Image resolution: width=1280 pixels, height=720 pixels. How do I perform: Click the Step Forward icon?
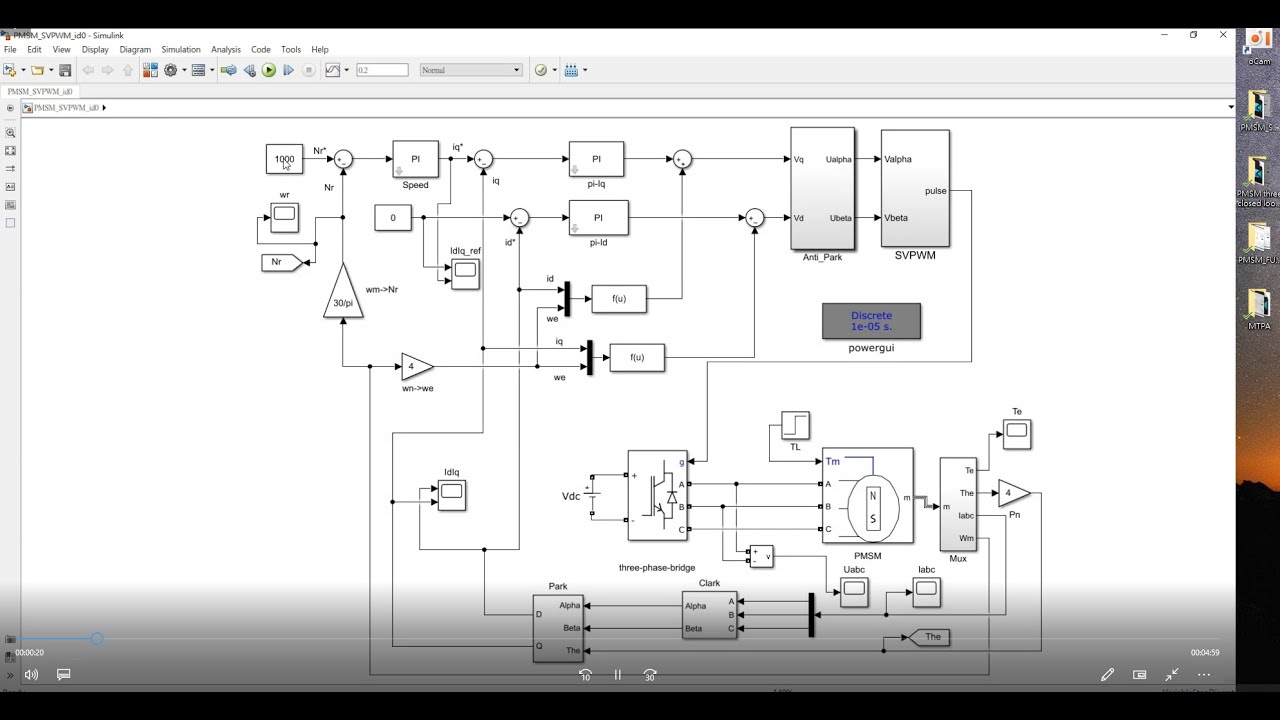click(x=289, y=70)
